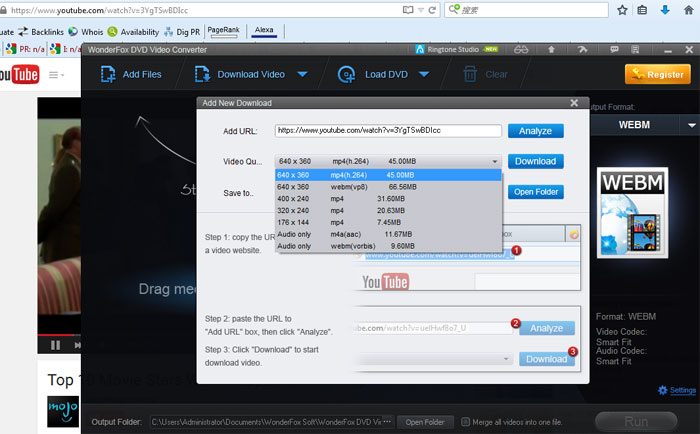Click Availability in the SEO toolbar

point(133,32)
